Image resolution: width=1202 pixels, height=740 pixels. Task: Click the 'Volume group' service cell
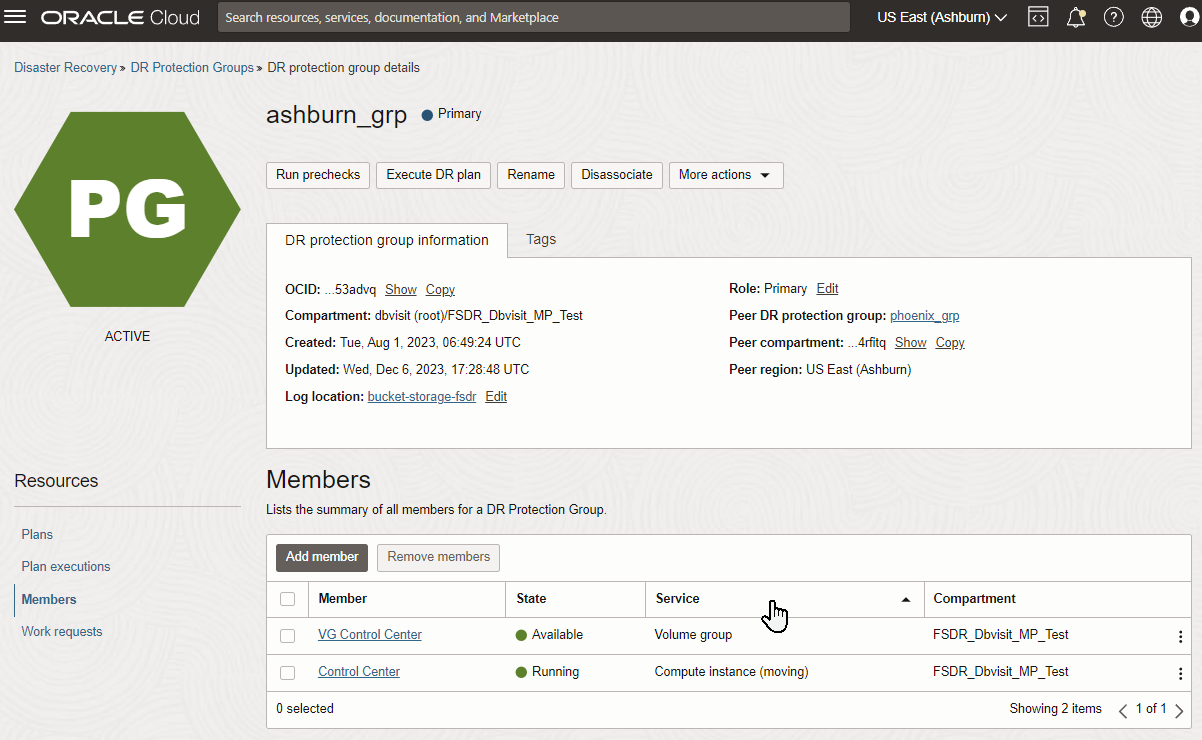click(694, 635)
